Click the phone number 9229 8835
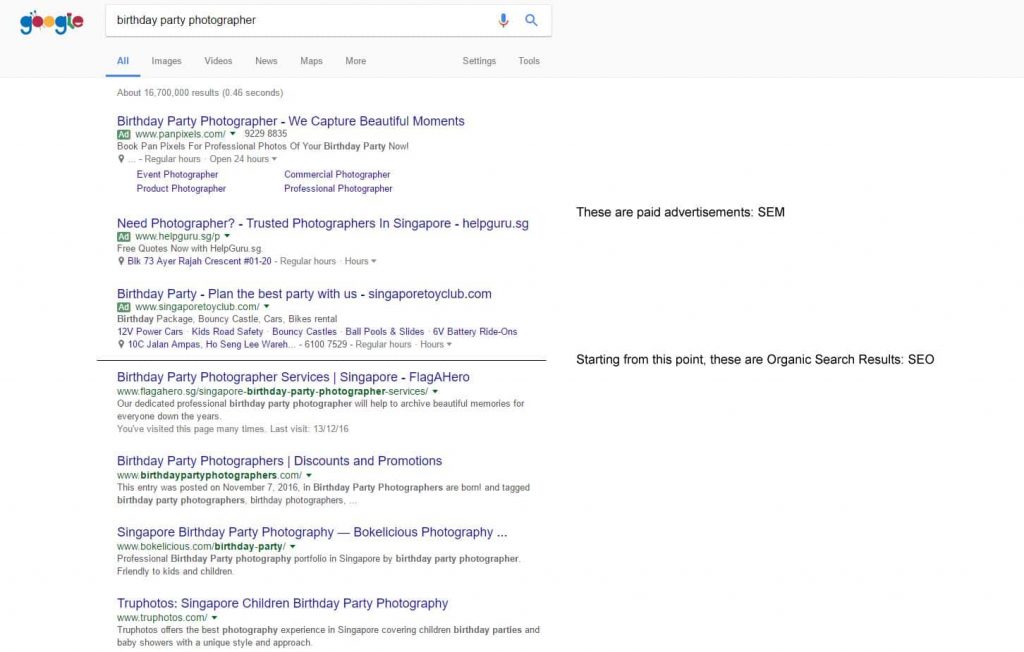Viewport: 1024px width, 652px height. click(x=266, y=133)
